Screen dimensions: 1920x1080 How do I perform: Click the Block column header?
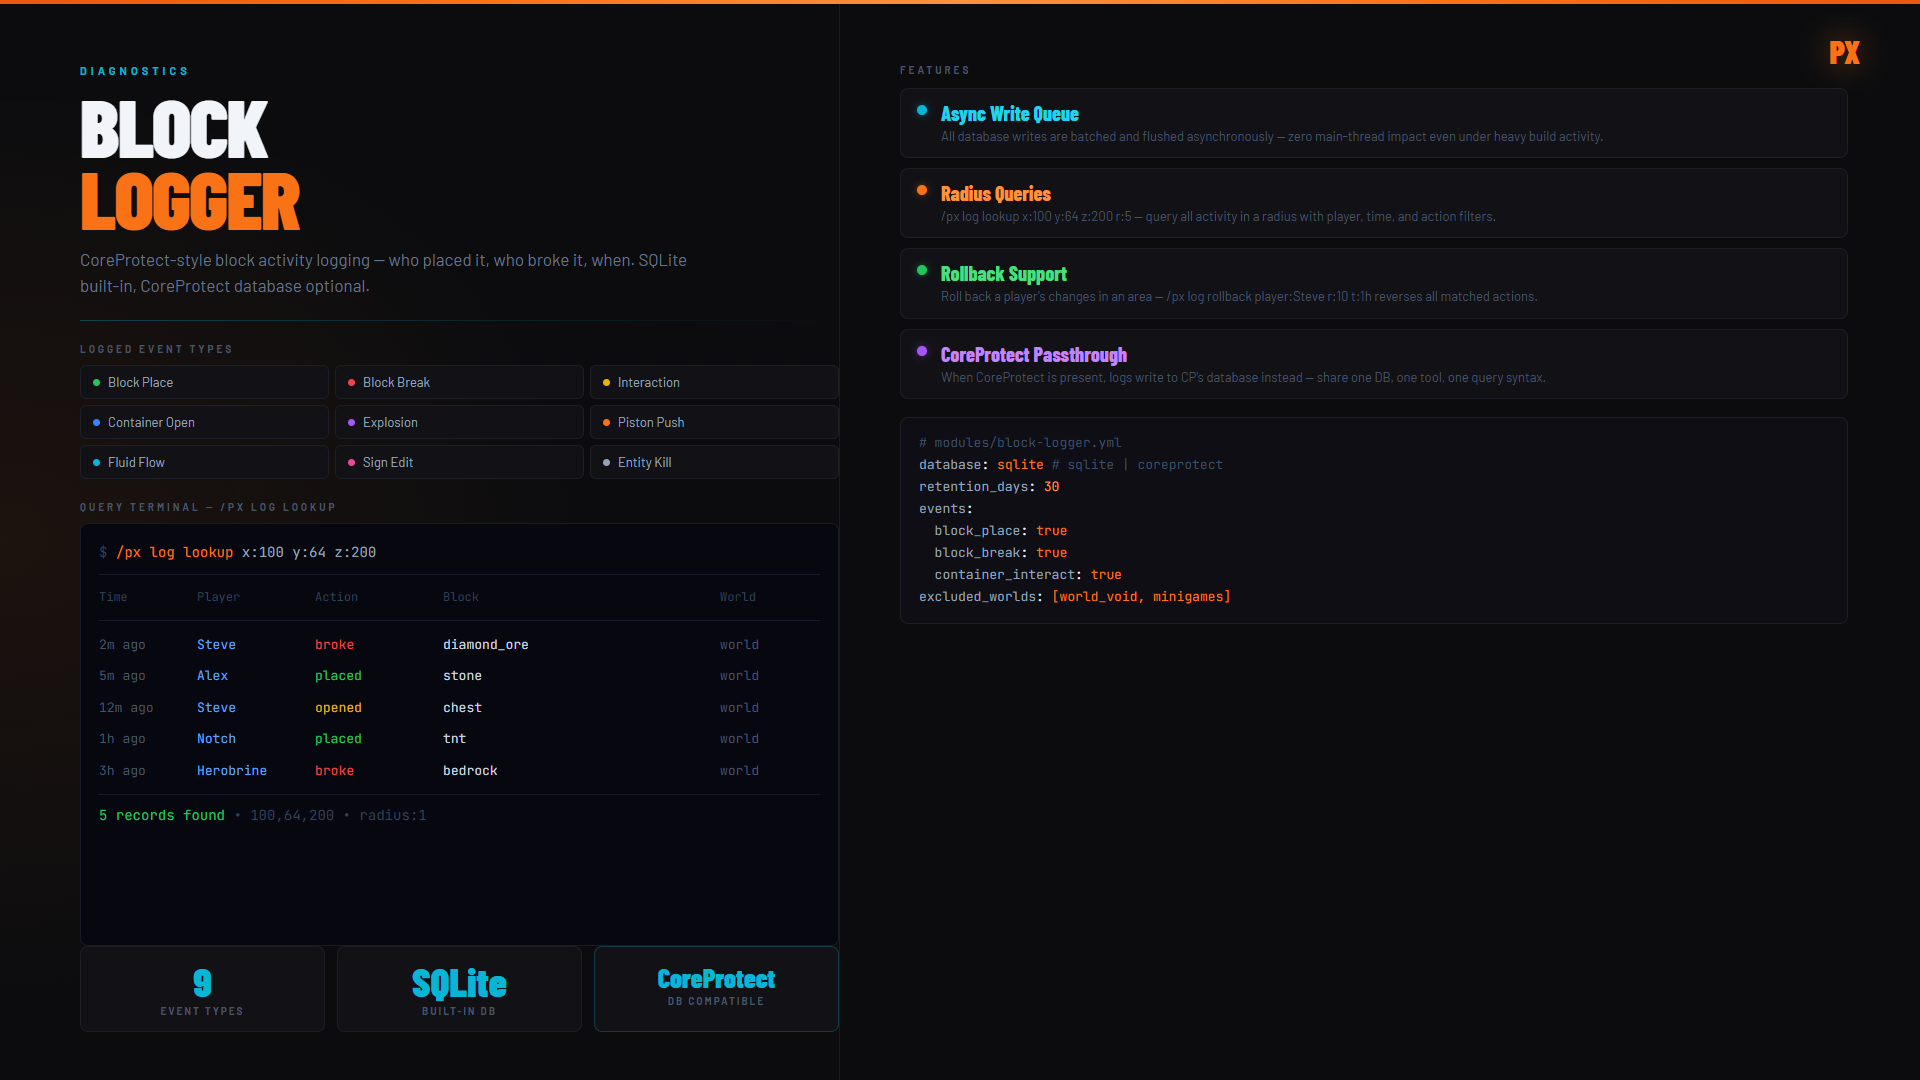point(461,597)
